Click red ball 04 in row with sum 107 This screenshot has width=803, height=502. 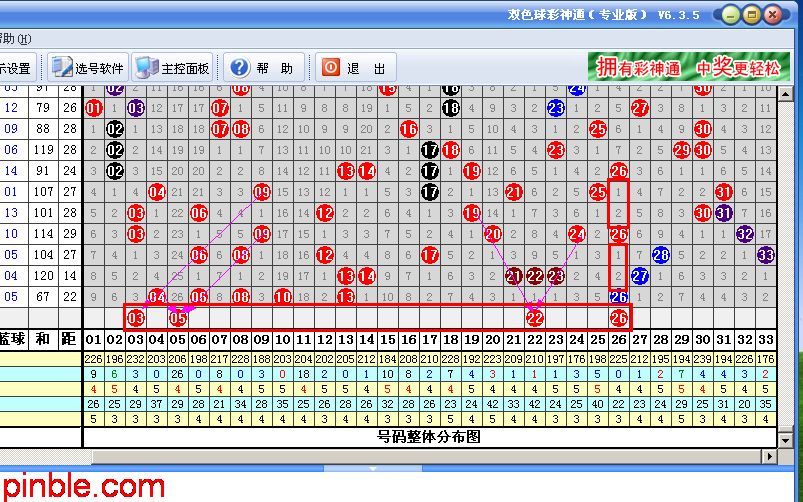(x=157, y=192)
